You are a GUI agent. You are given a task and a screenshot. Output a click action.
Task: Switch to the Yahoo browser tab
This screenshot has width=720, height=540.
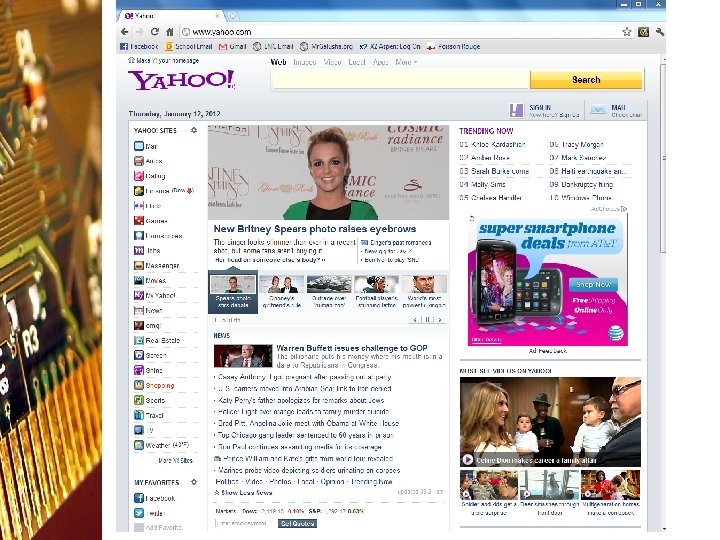click(x=170, y=16)
